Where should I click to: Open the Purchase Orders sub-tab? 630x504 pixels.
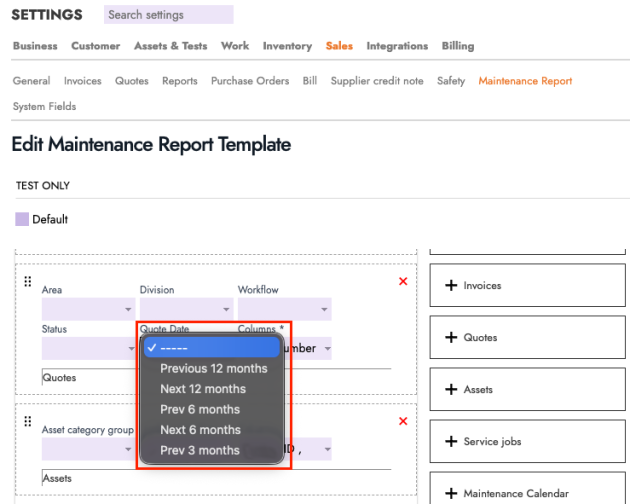click(250, 81)
